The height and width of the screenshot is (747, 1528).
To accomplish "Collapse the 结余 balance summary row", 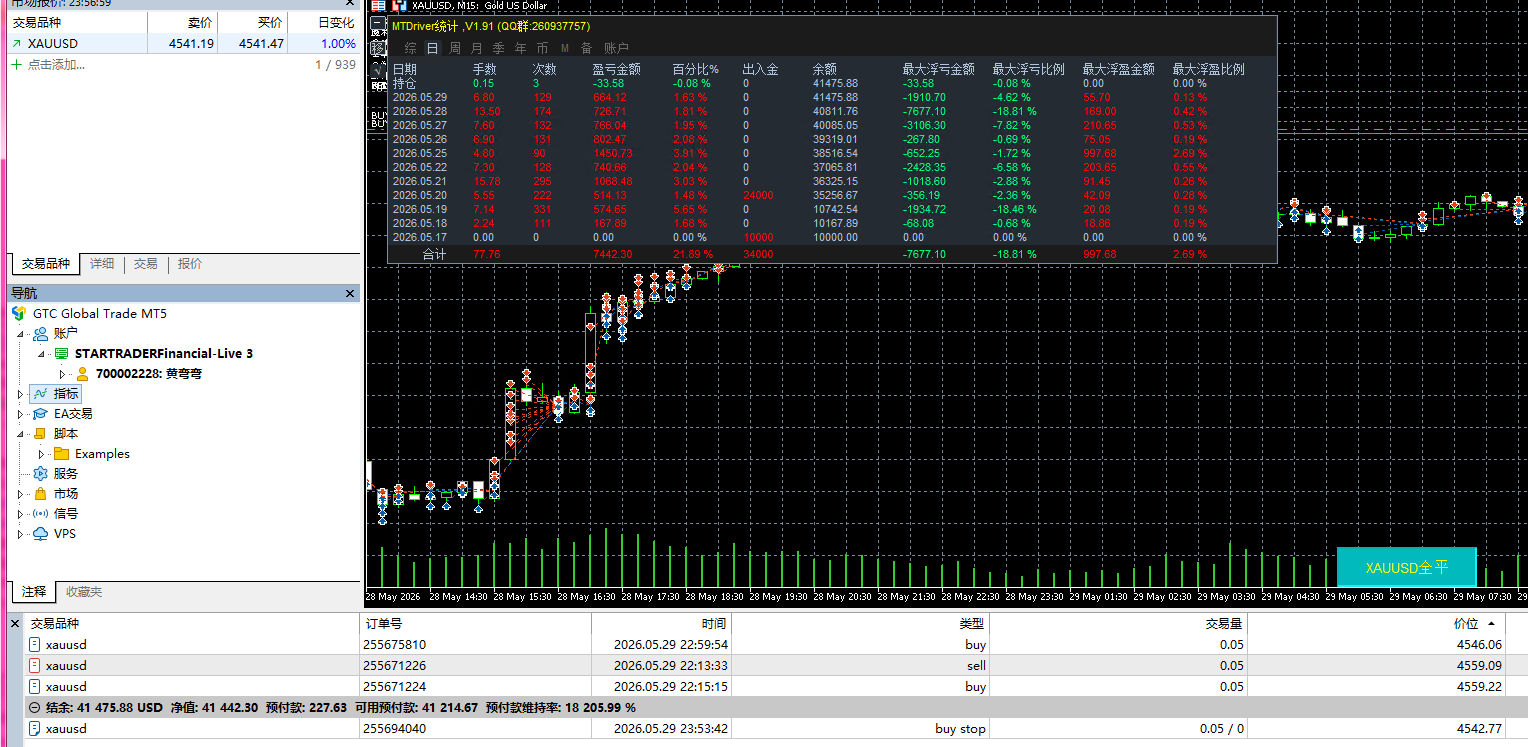I will tap(35, 708).
